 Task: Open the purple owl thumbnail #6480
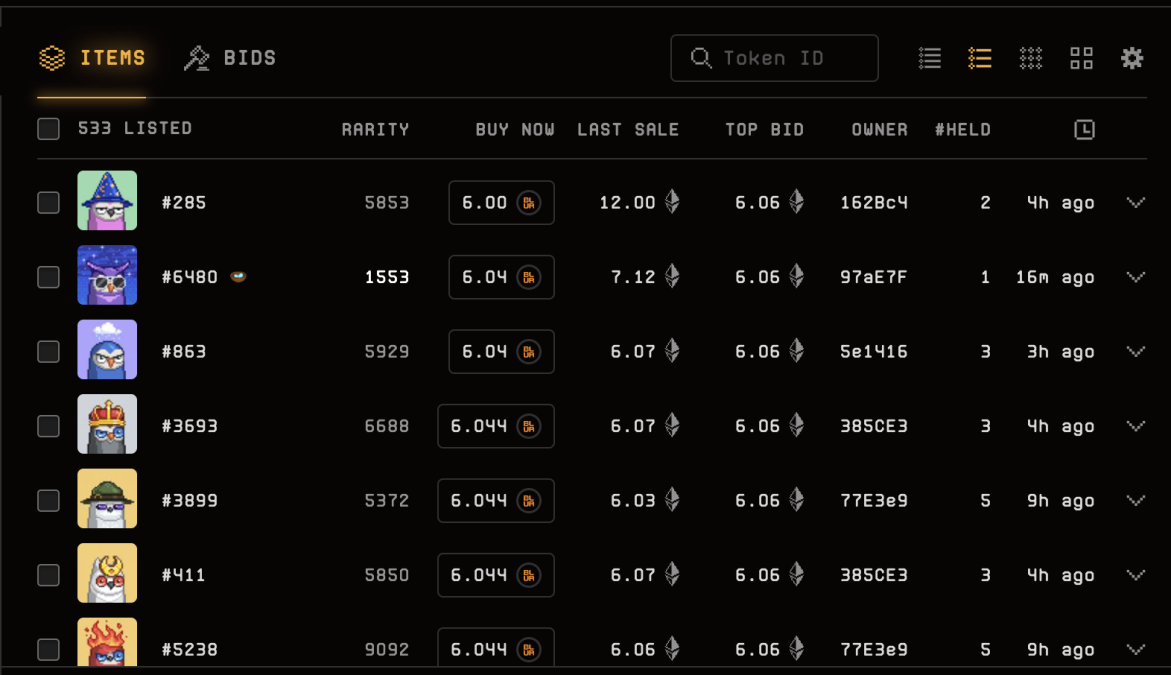[107, 275]
